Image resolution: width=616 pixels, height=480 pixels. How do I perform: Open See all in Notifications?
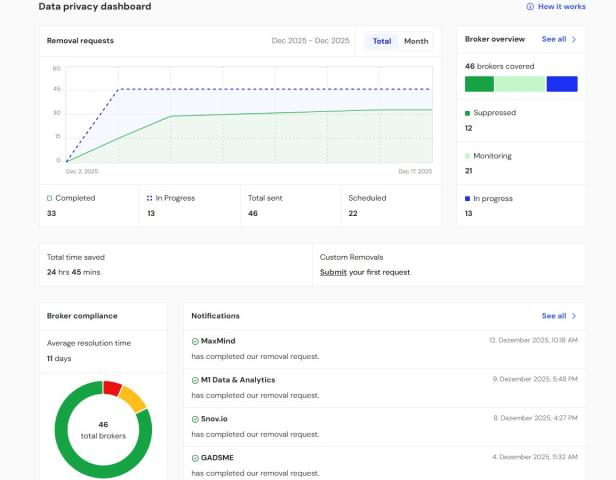pos(554,316)
